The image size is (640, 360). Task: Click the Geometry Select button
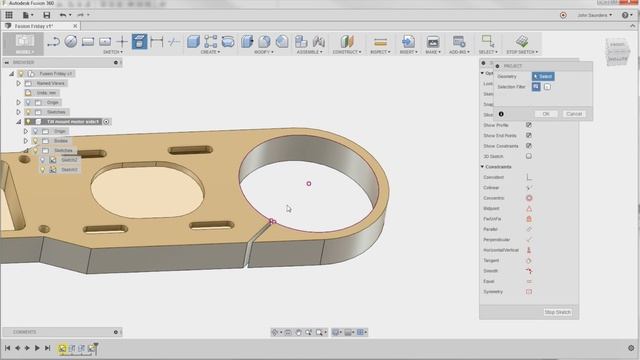[x=543, y=76]
